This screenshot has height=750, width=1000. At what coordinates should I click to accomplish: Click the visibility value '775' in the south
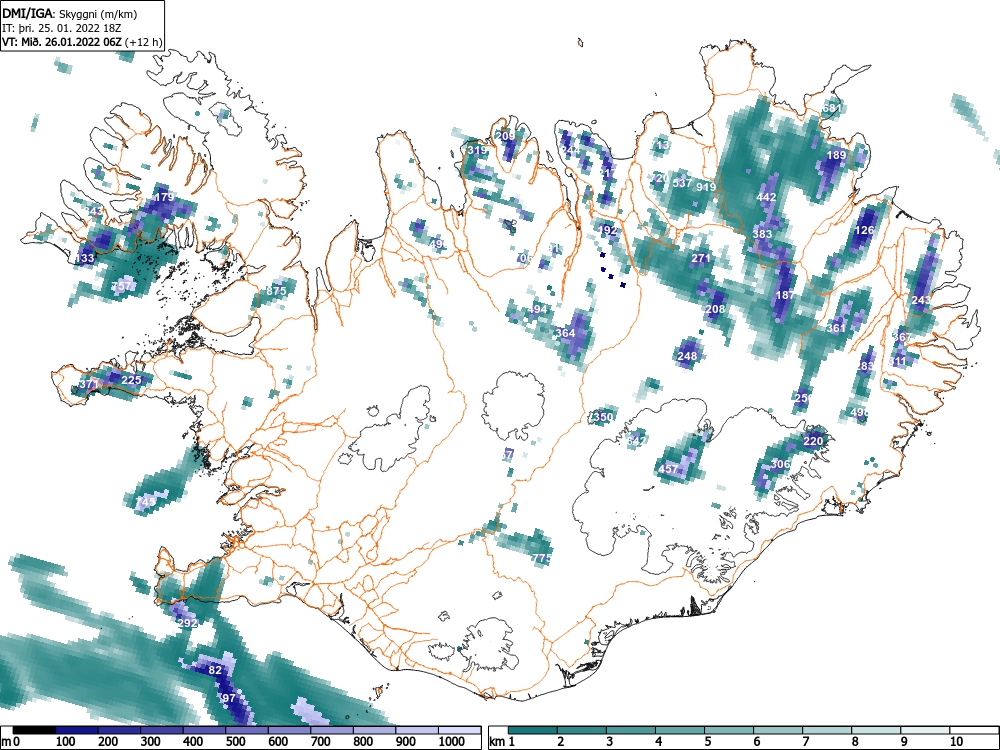click(541, 559)
